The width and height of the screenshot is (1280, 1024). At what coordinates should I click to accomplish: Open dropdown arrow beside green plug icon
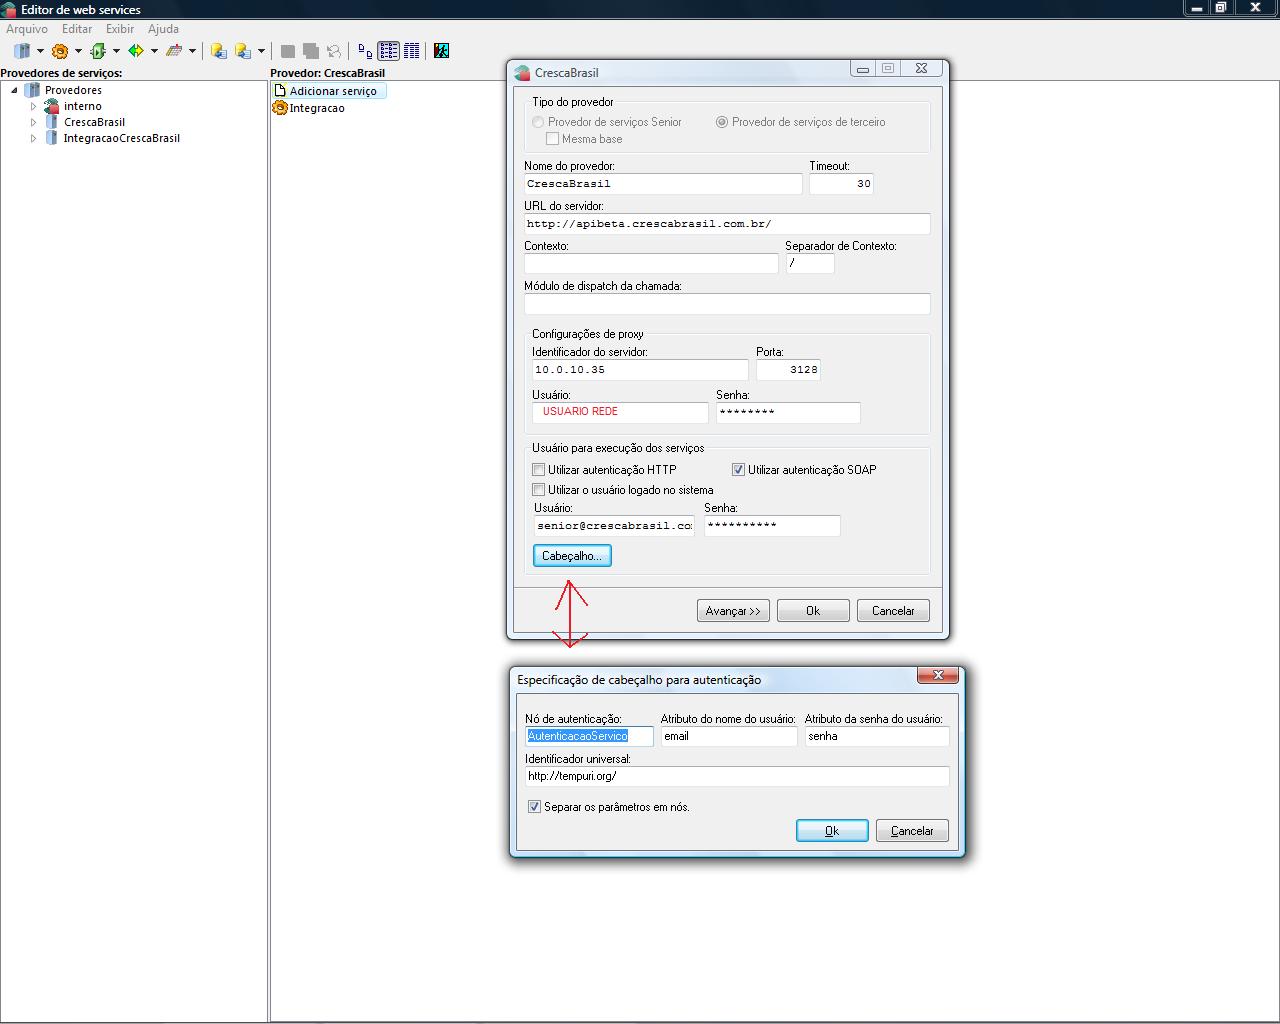click(116, 51)
